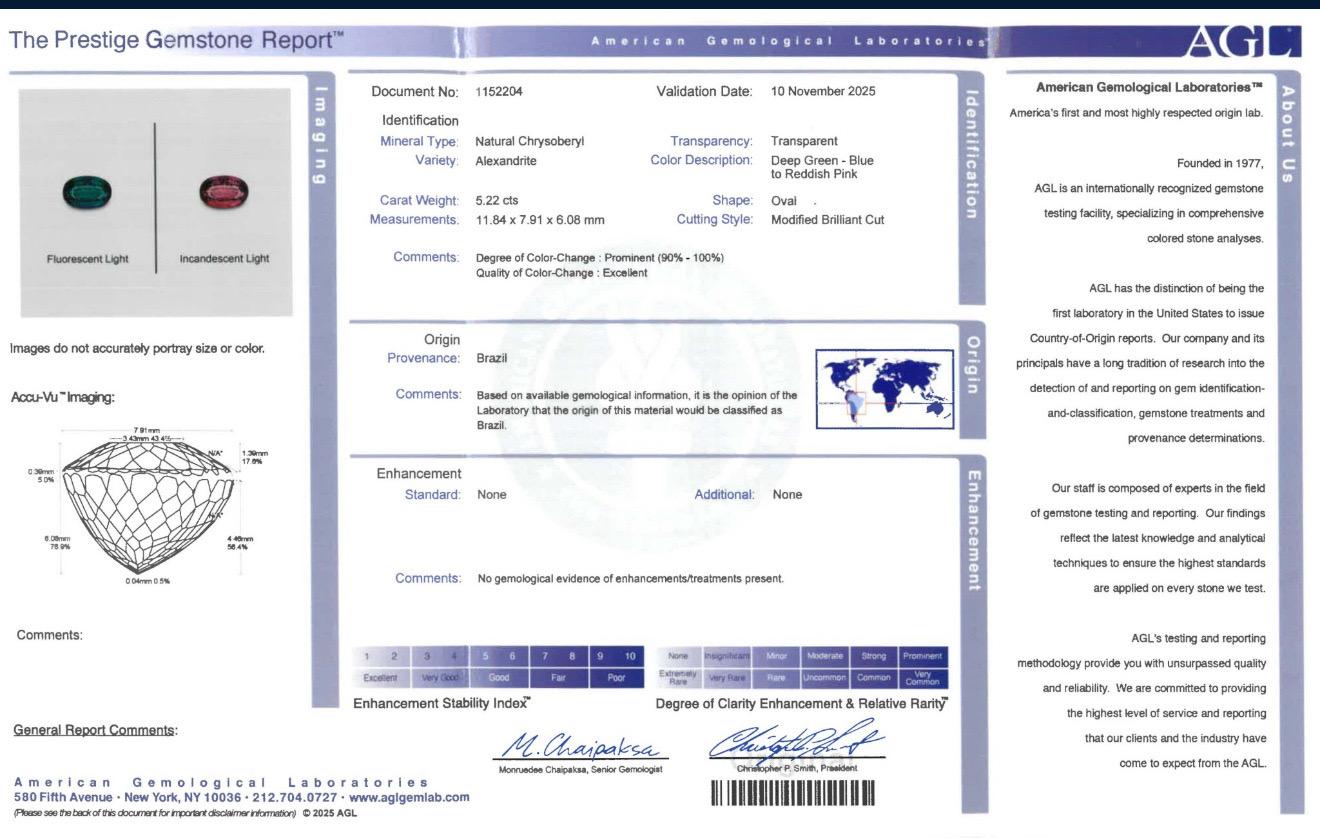1320x838 pixels.
Task: Click the Prominent cell in clarity enhancement scale
Action: [922, 656]
